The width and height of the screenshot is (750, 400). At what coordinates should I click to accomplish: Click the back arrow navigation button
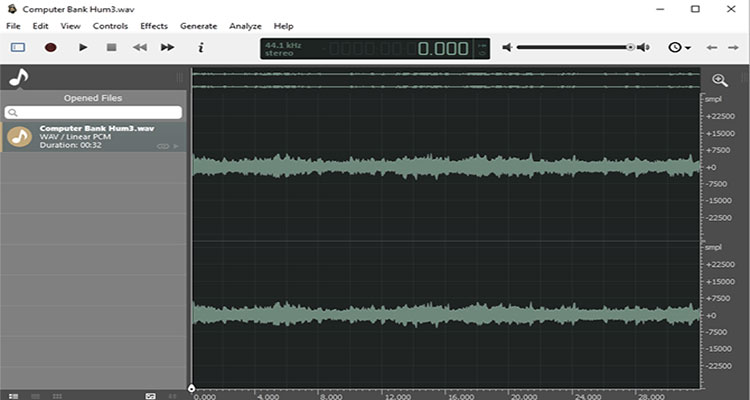point(712,47)
